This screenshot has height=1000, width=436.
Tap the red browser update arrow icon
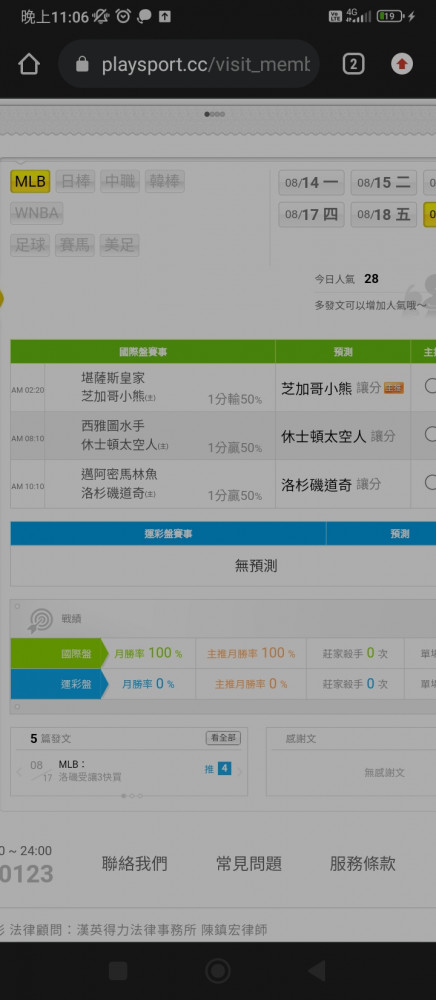click(x=402, y=64)
